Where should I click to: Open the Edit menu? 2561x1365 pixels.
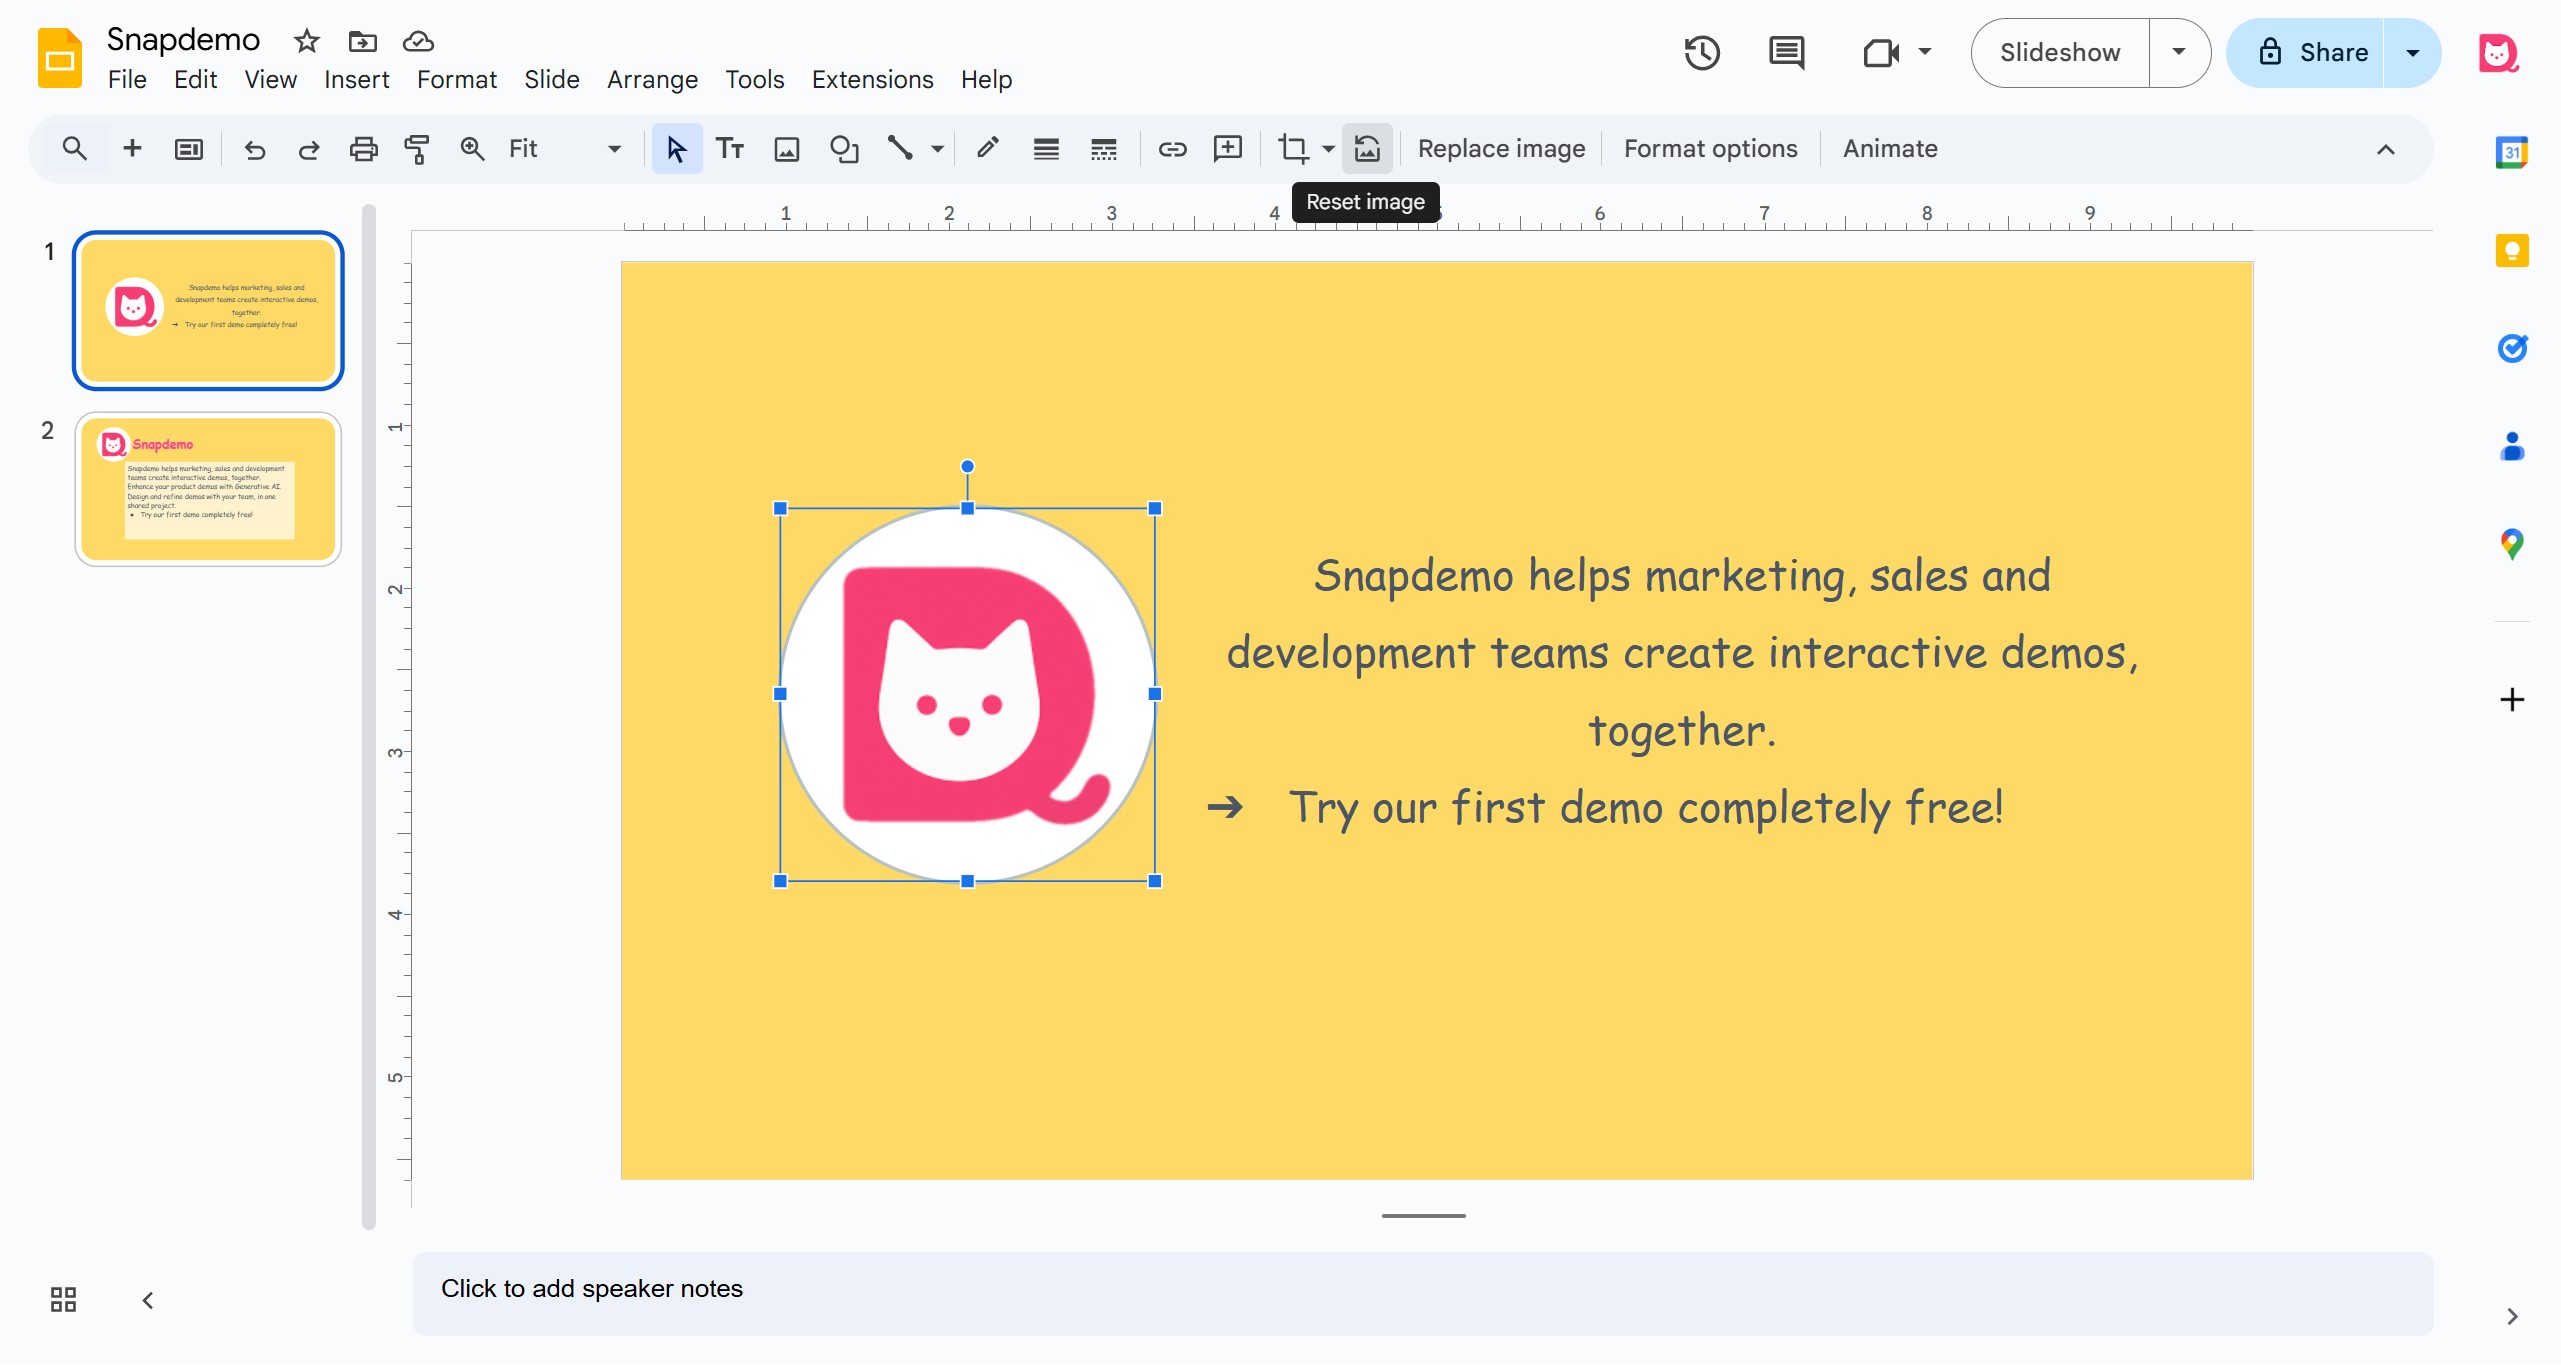click(x=195, y=79)
